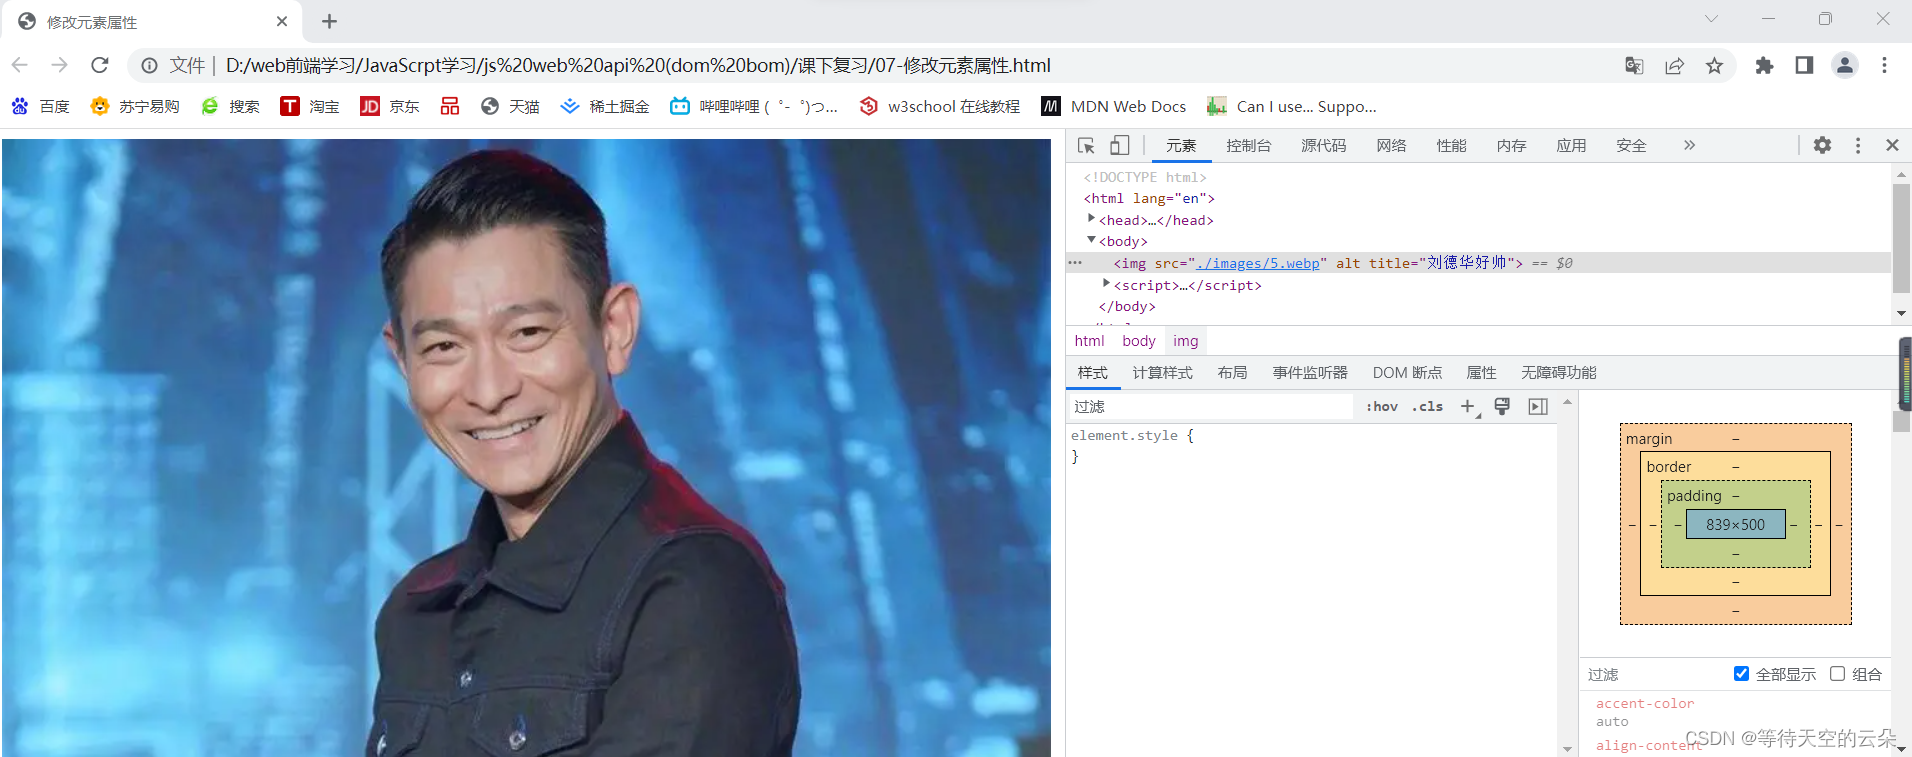Screen dimensions: 1912x757
Task: Toggle the .cls class editor button
Action: [1428, 406]
